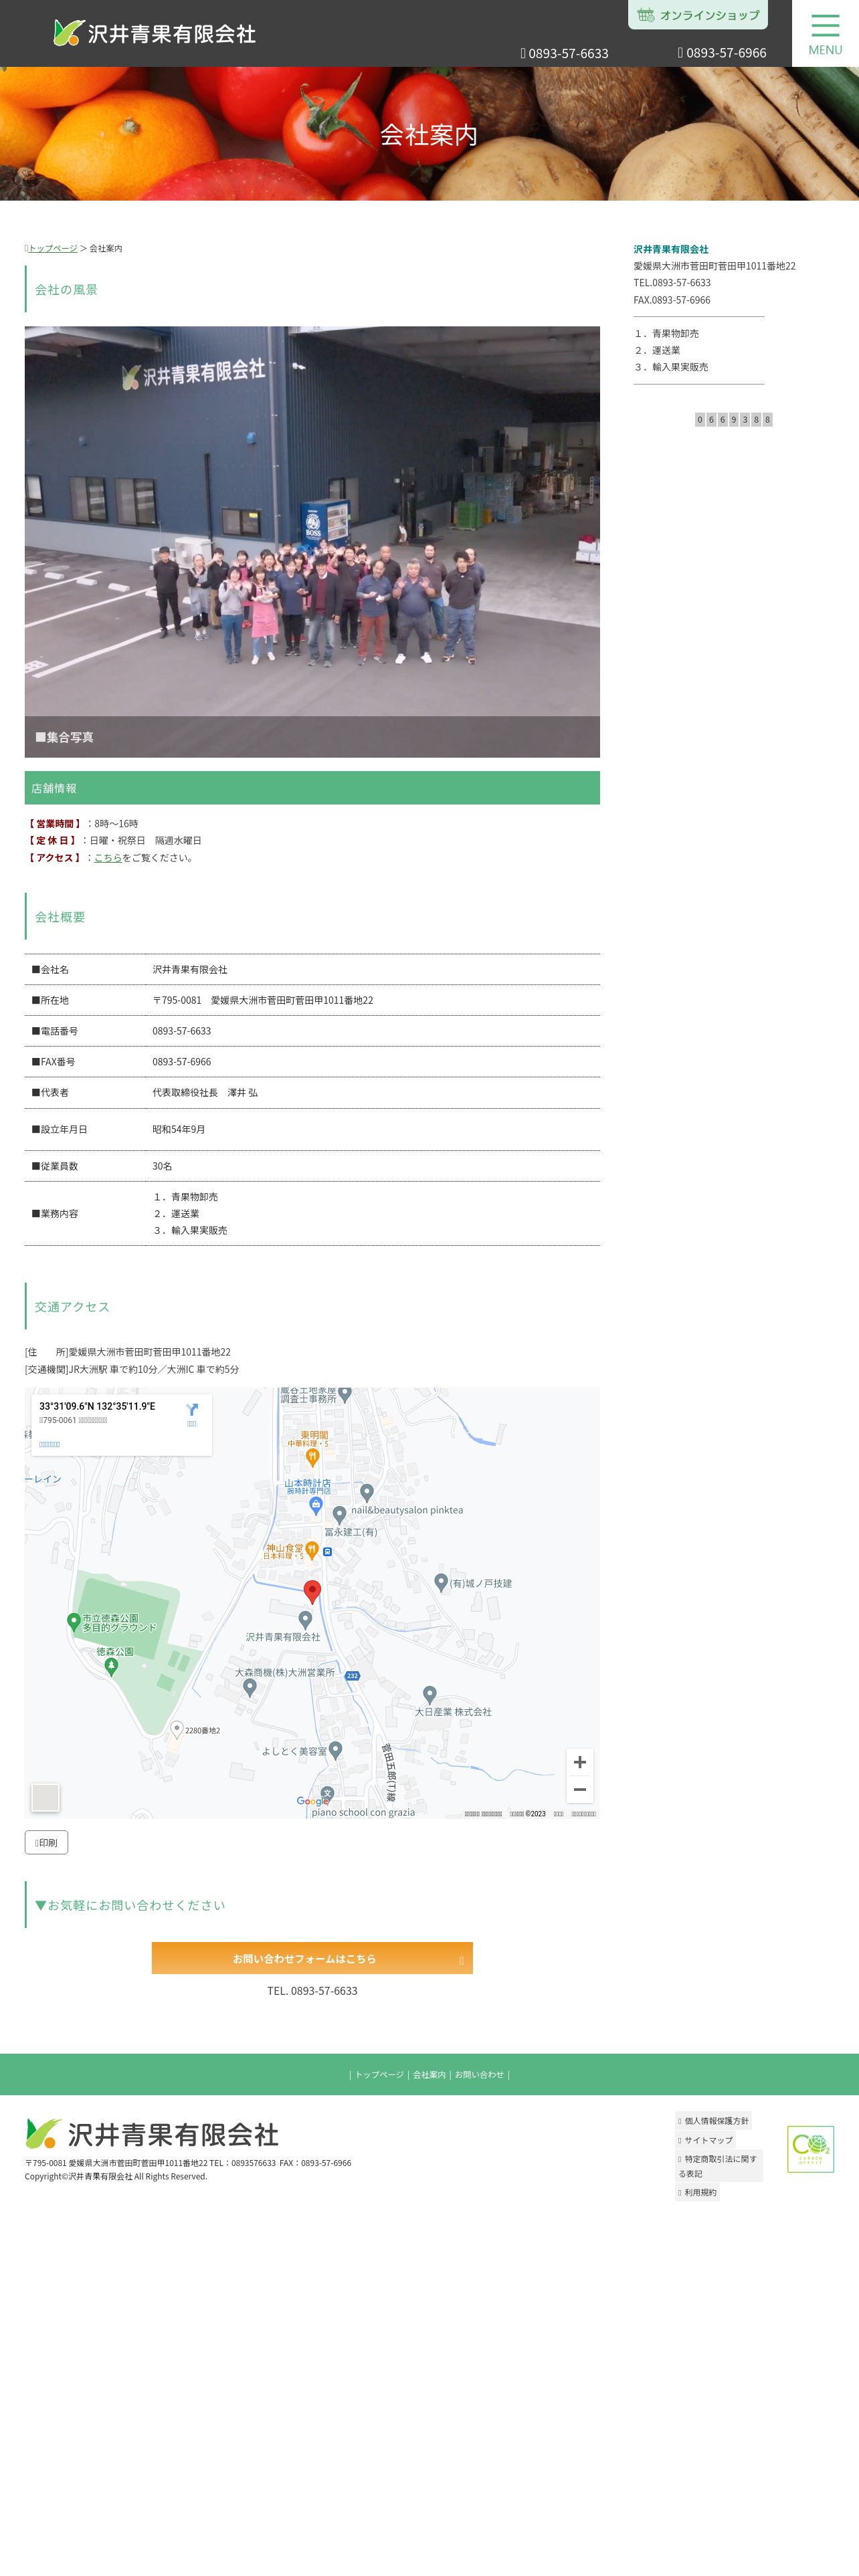Click the route 232 road badge on map
The width and height of the screenshot is (859, 2576).
[x=352, y=1675]
